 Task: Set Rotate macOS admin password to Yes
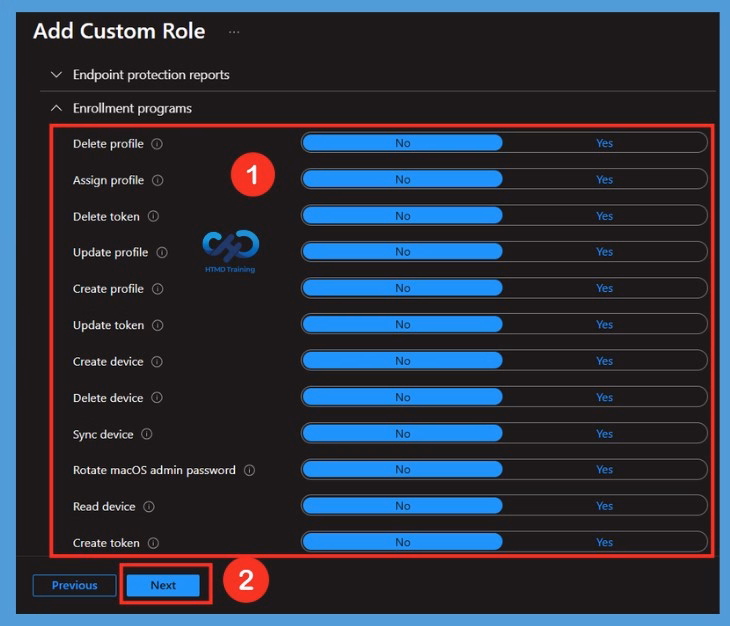[x=604, y=470]
